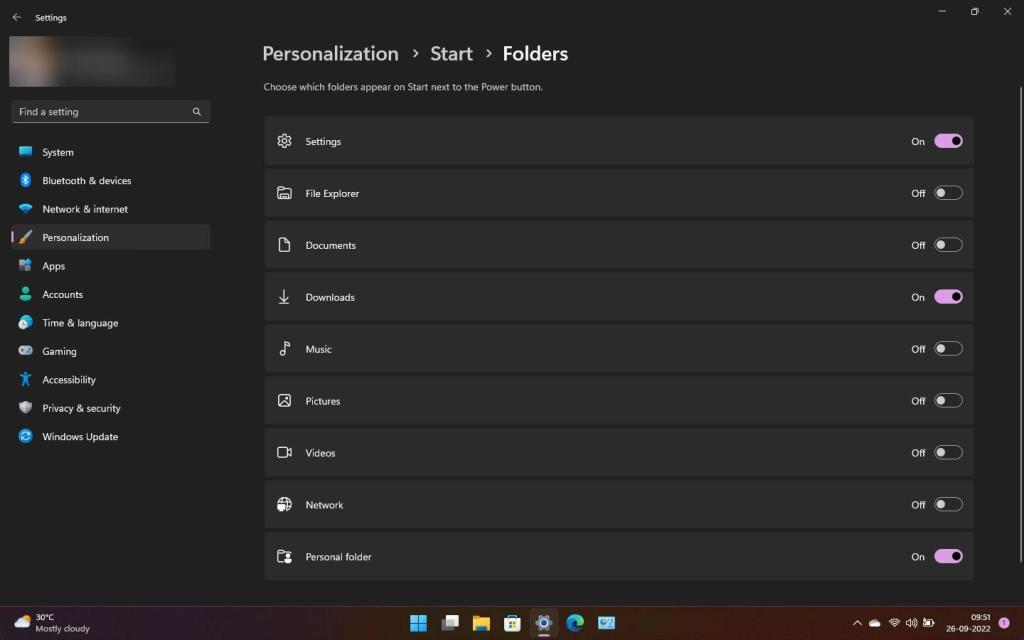
Task: Click the search magnifier icon in Find a setting
Action: tap(197, 112)
